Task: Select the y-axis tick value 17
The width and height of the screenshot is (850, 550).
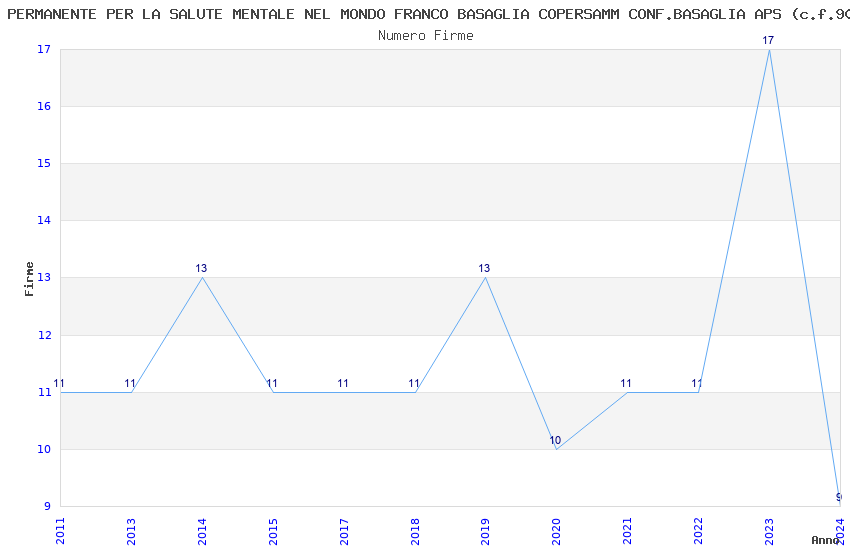Action: 44,49
